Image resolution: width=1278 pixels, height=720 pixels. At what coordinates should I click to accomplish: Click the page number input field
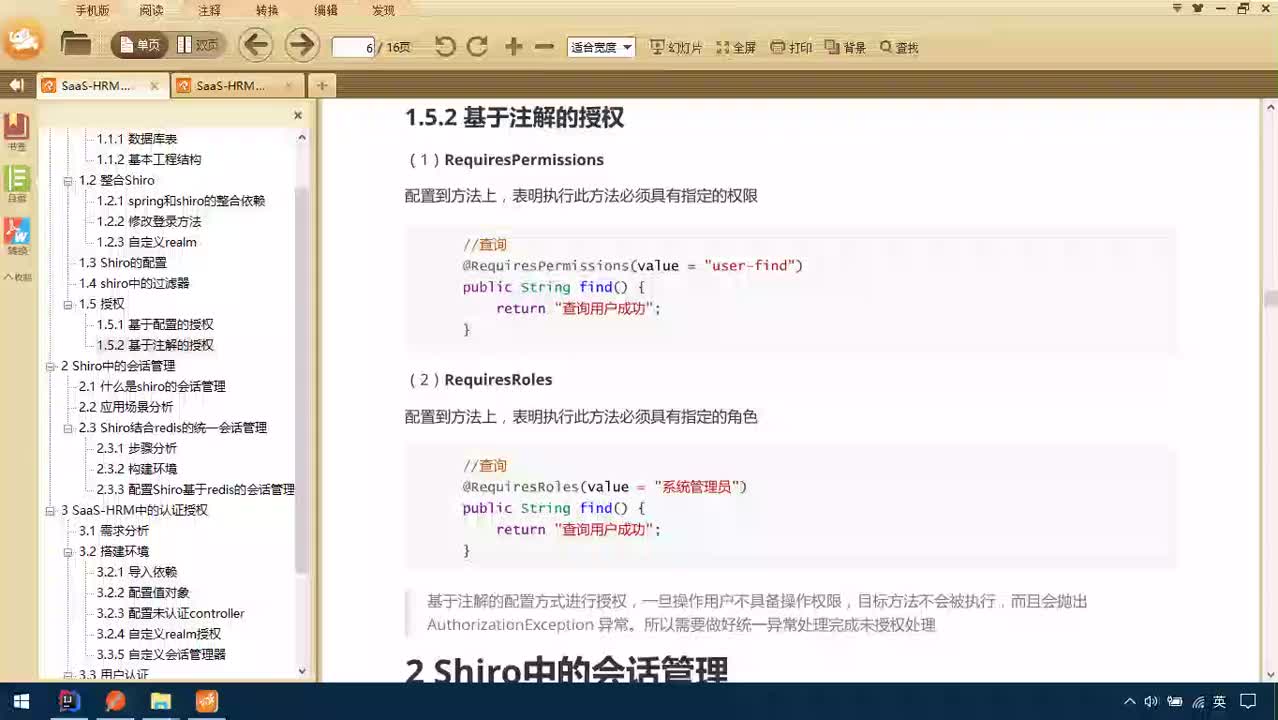[353, 47]
